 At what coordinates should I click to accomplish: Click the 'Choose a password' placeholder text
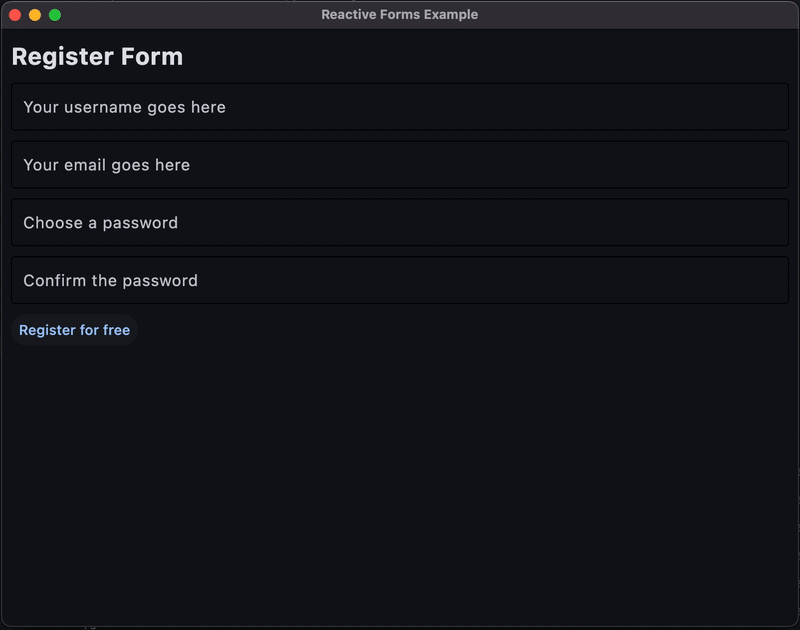100,223
